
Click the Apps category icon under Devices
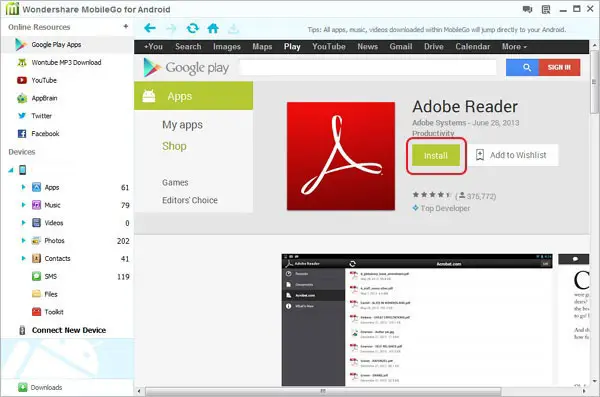(36, 187)
